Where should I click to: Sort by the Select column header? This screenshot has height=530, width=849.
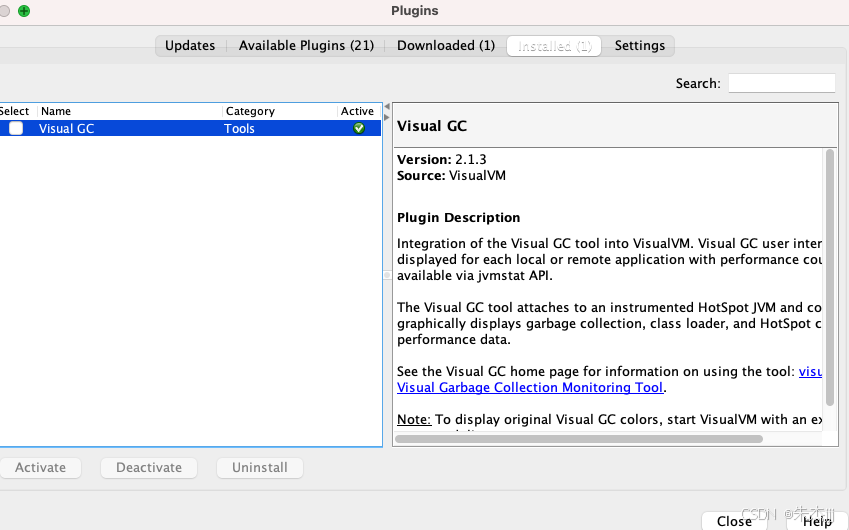16,111
